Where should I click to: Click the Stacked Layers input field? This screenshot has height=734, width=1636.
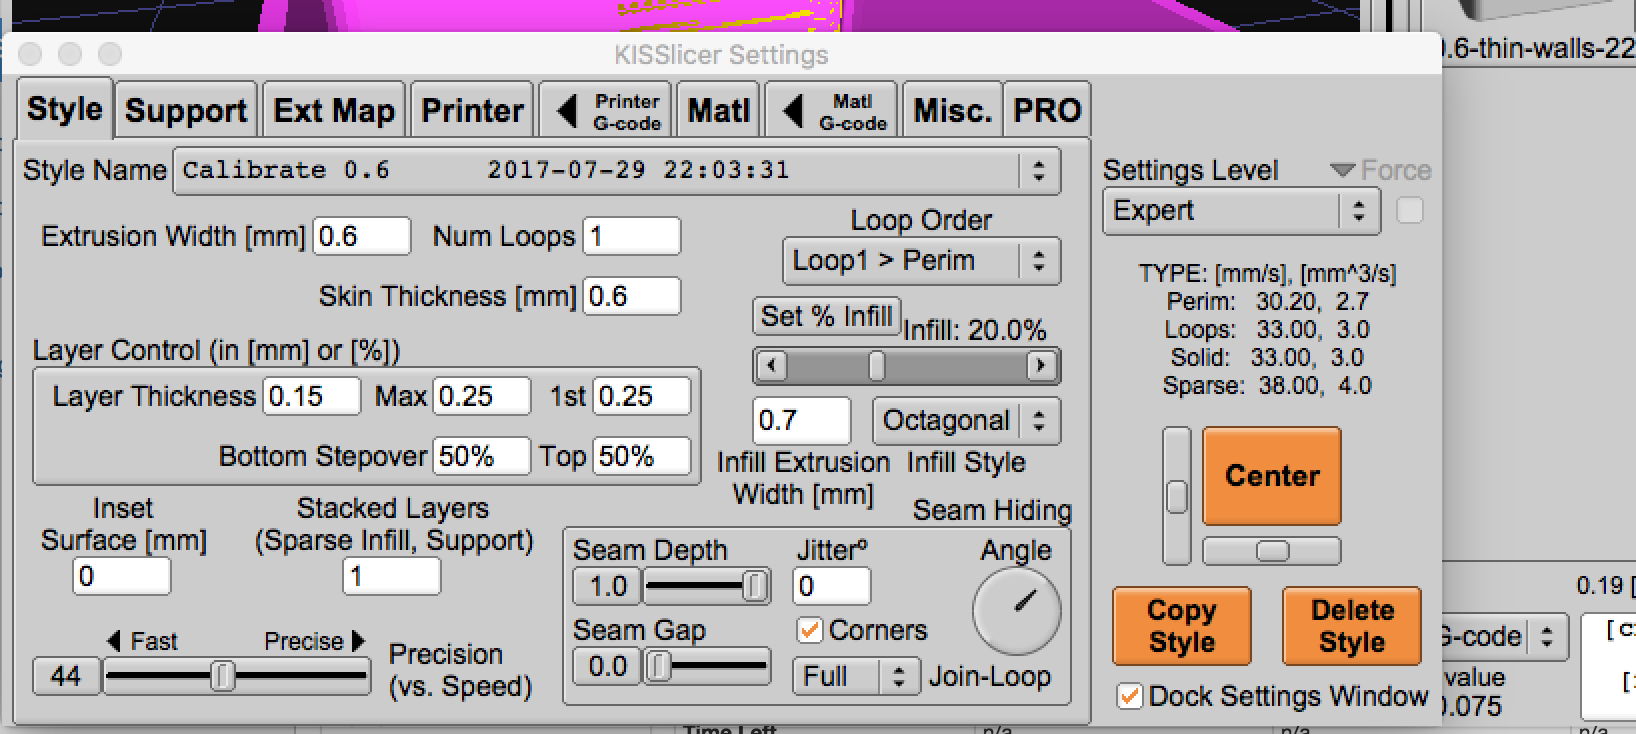392,577
